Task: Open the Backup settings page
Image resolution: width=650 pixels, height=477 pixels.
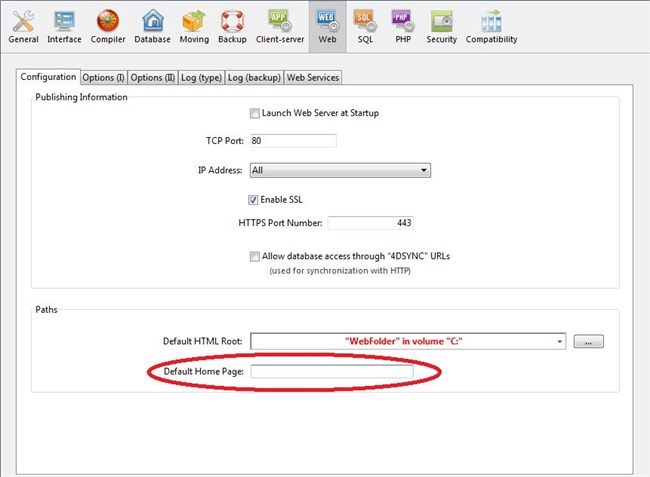Action: [232, 25]
